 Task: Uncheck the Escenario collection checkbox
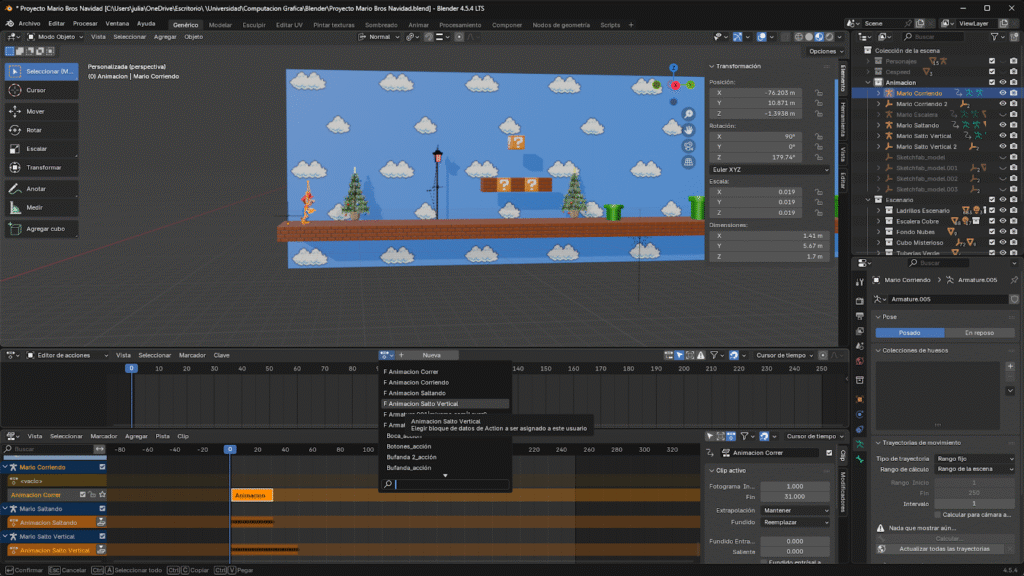[992, 200]
